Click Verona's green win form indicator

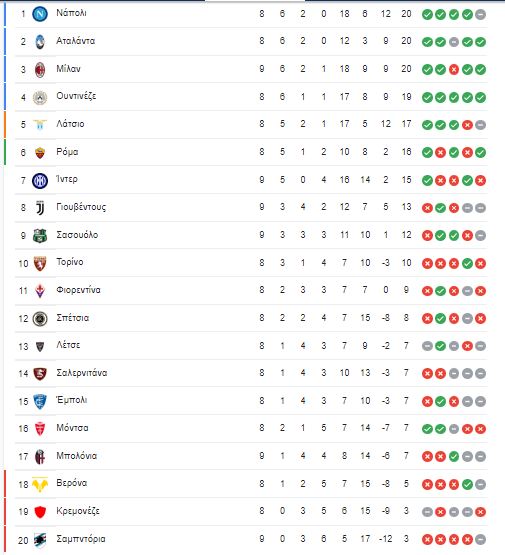coord(467,485)
